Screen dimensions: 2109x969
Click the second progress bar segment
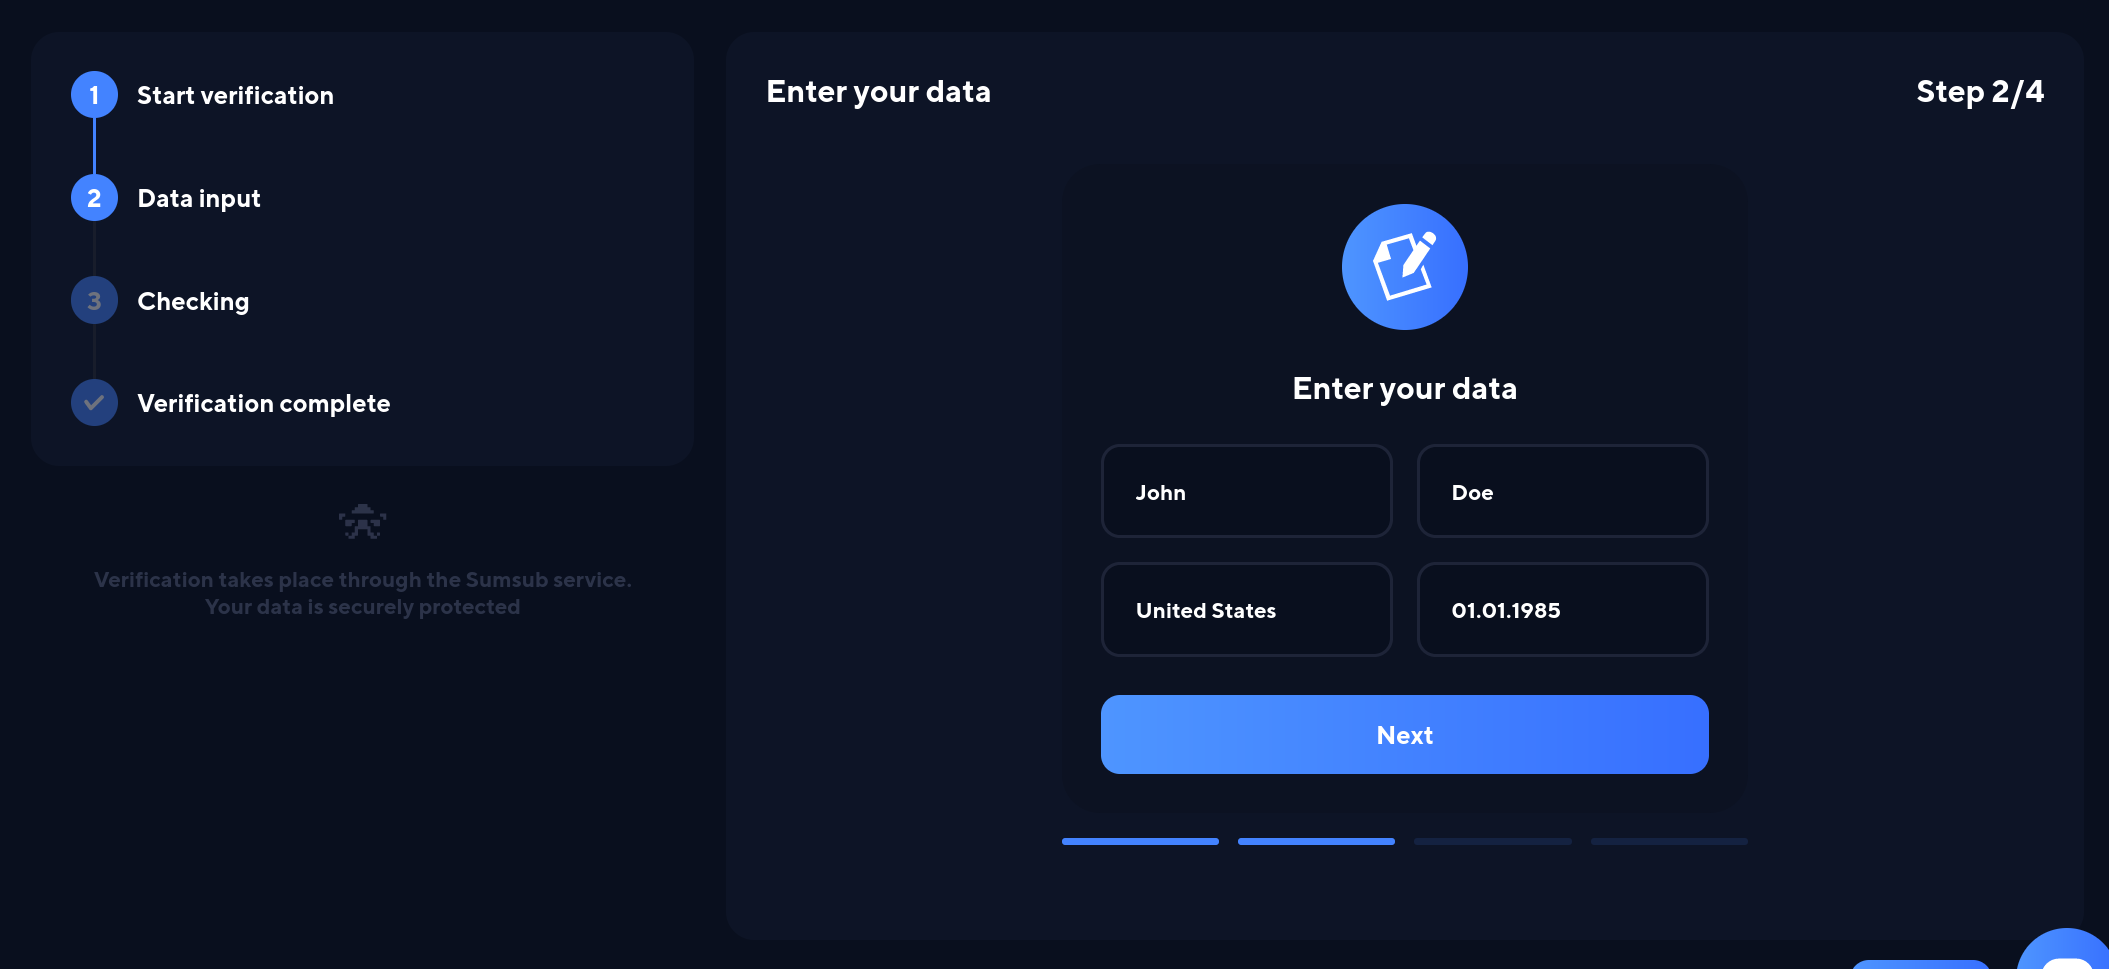pyautogui.click(x=1316, y=842)
